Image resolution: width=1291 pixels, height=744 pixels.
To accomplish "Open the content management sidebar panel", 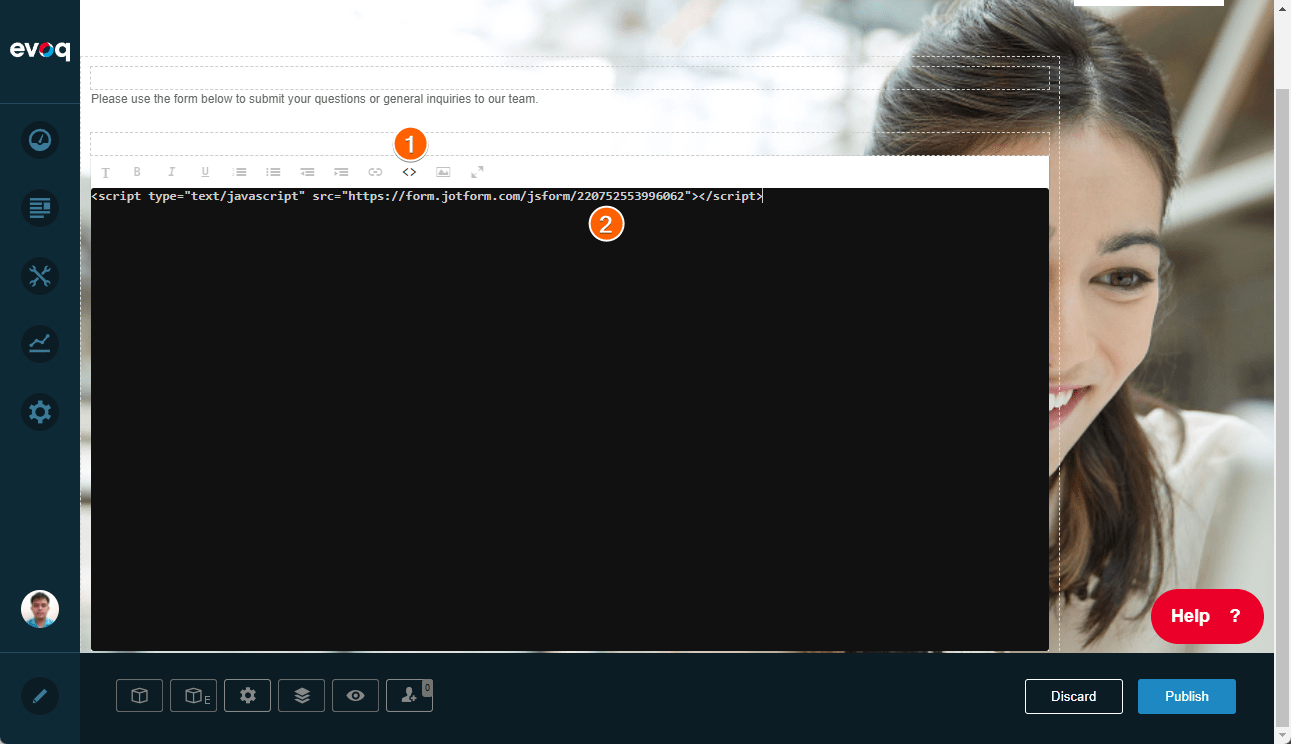I will (39, 208).
